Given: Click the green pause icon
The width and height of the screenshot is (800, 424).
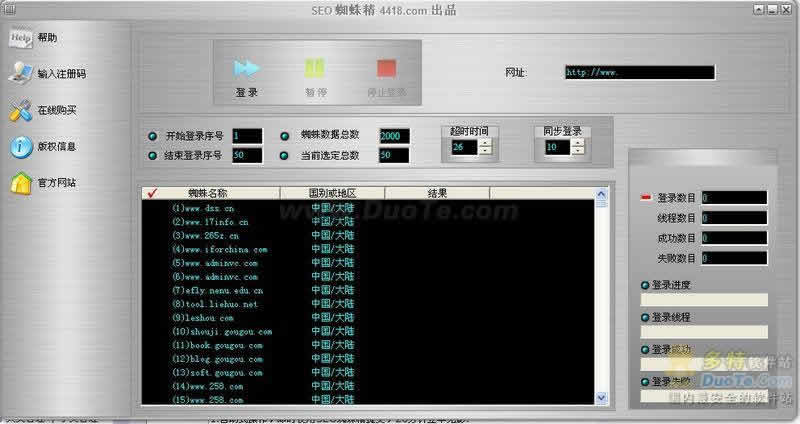Looking at the screenshot, I should [x=315, y=68].
